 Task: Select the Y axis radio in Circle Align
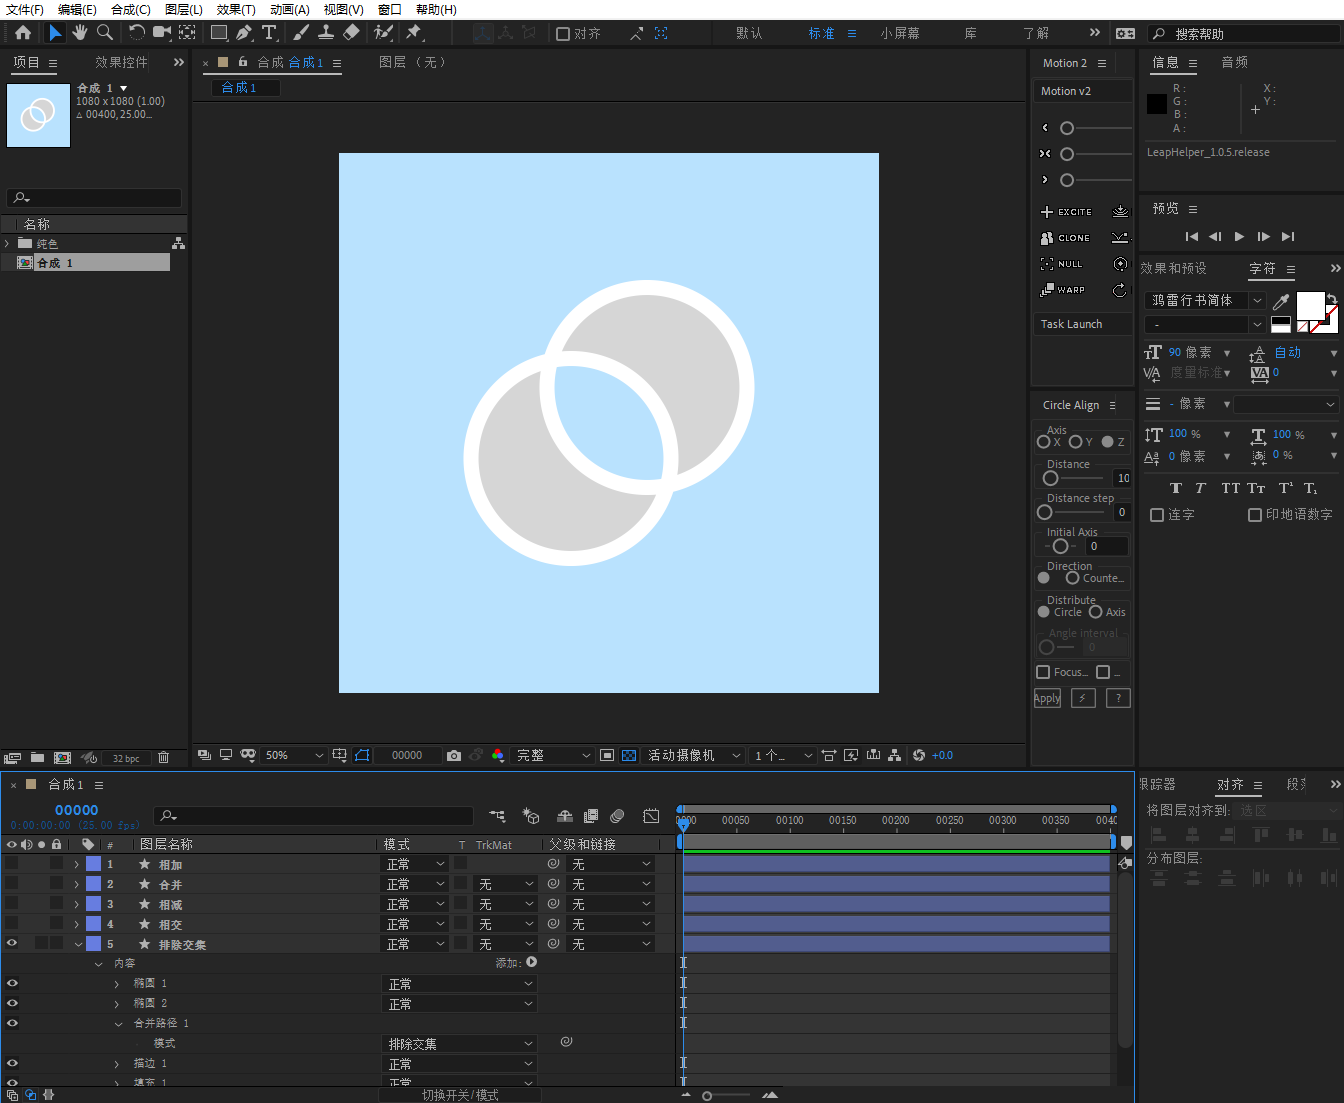tap(1075, 442)
